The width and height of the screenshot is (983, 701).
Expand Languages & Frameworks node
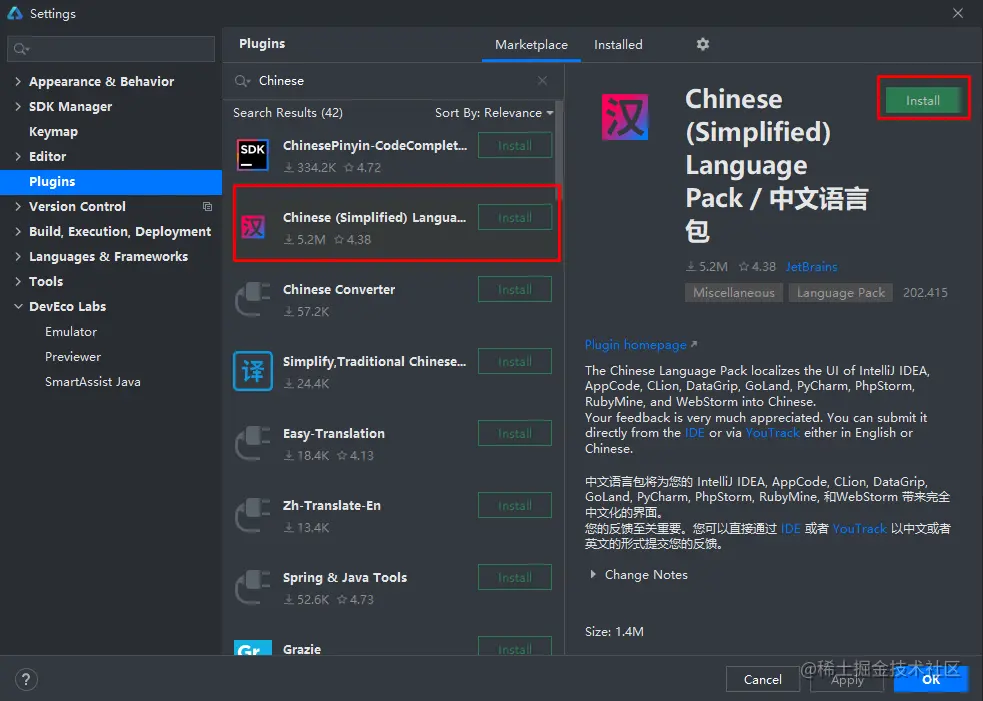tap(18, 256)
